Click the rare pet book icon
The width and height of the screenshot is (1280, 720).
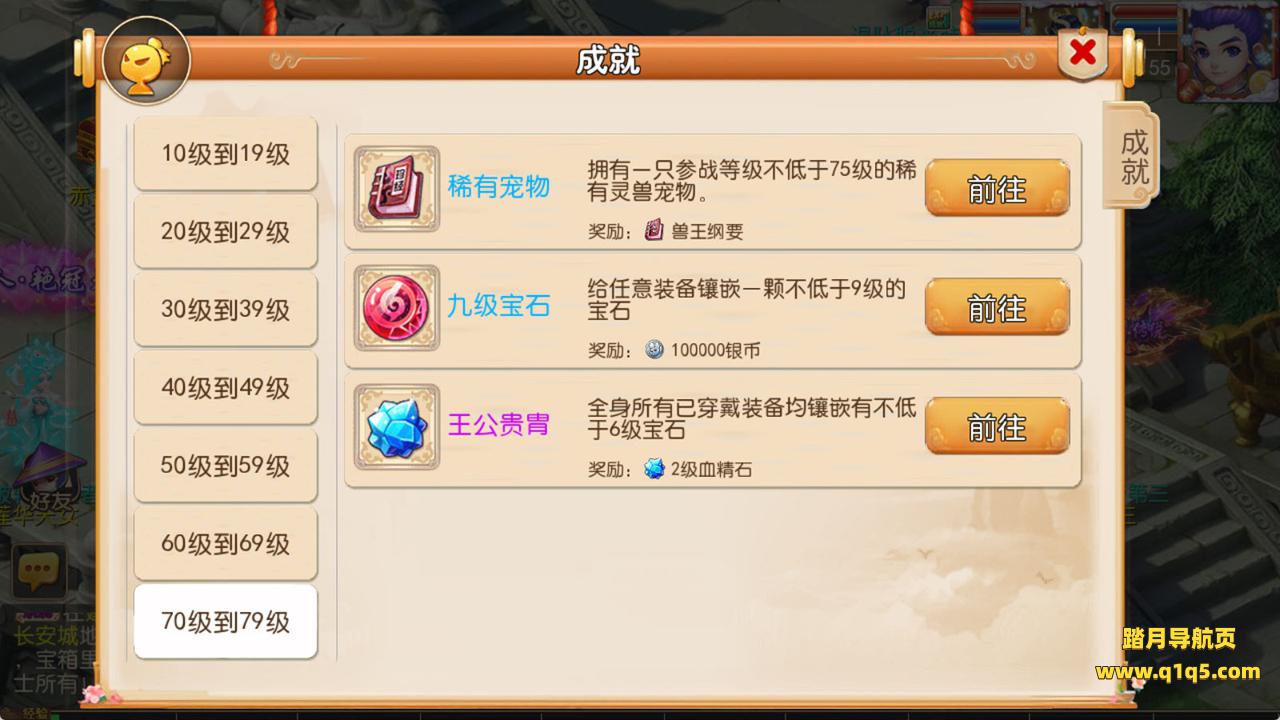397,189
